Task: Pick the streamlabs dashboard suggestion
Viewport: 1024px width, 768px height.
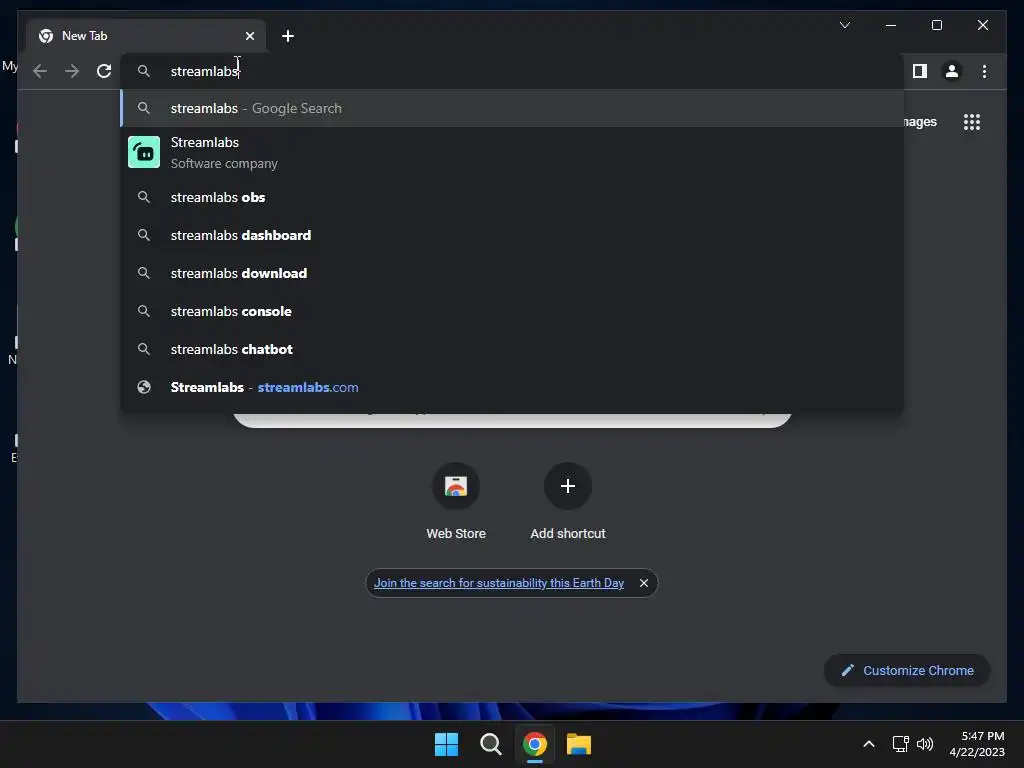Action: [512, 235]
